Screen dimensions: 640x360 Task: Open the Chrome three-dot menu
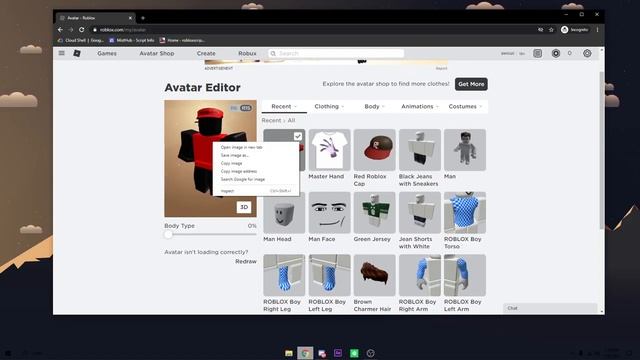(x=598, y=30)
